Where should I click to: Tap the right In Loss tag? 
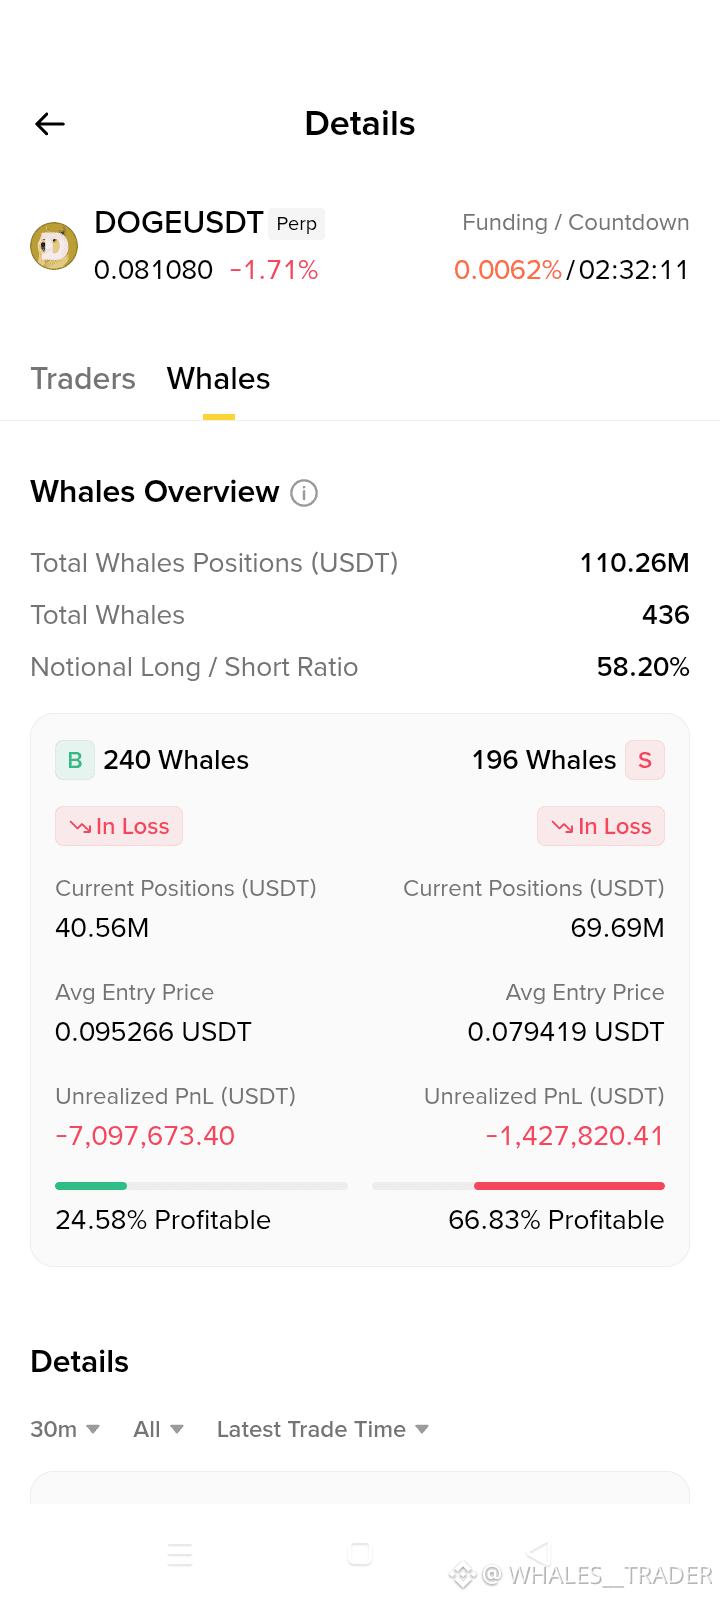click(x=601, y=826)
